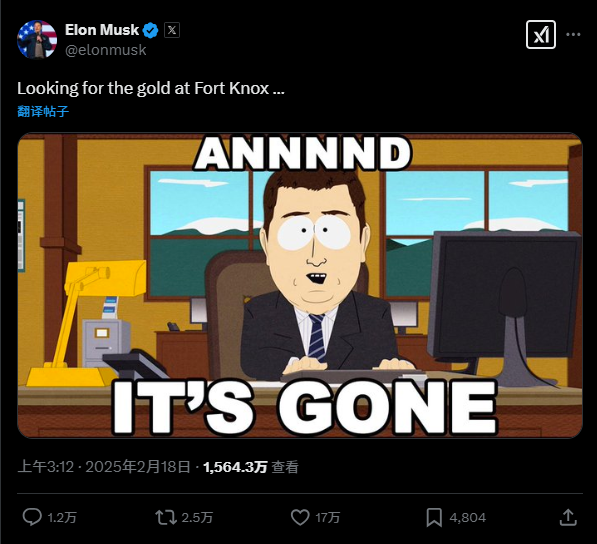Viewport: 597px width, 544px height.
Task: Like the post with the heart icon
Action: [x=300, y=518]
